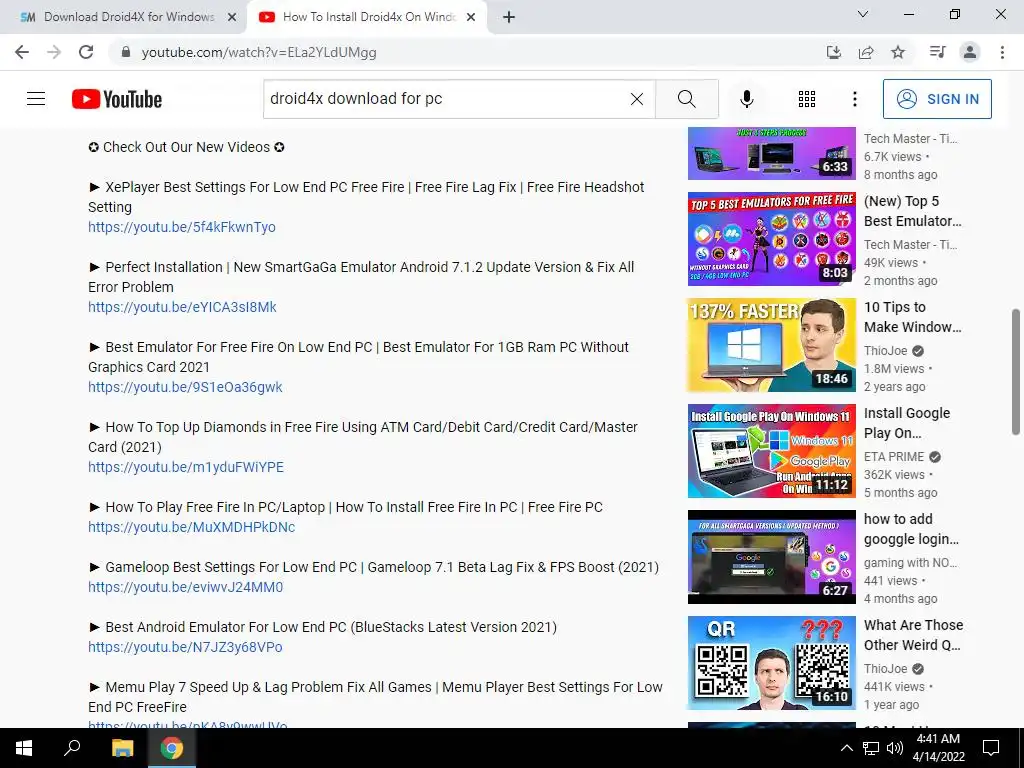
Task: Go to YouTube home via logo
Action: pos(117,99)
